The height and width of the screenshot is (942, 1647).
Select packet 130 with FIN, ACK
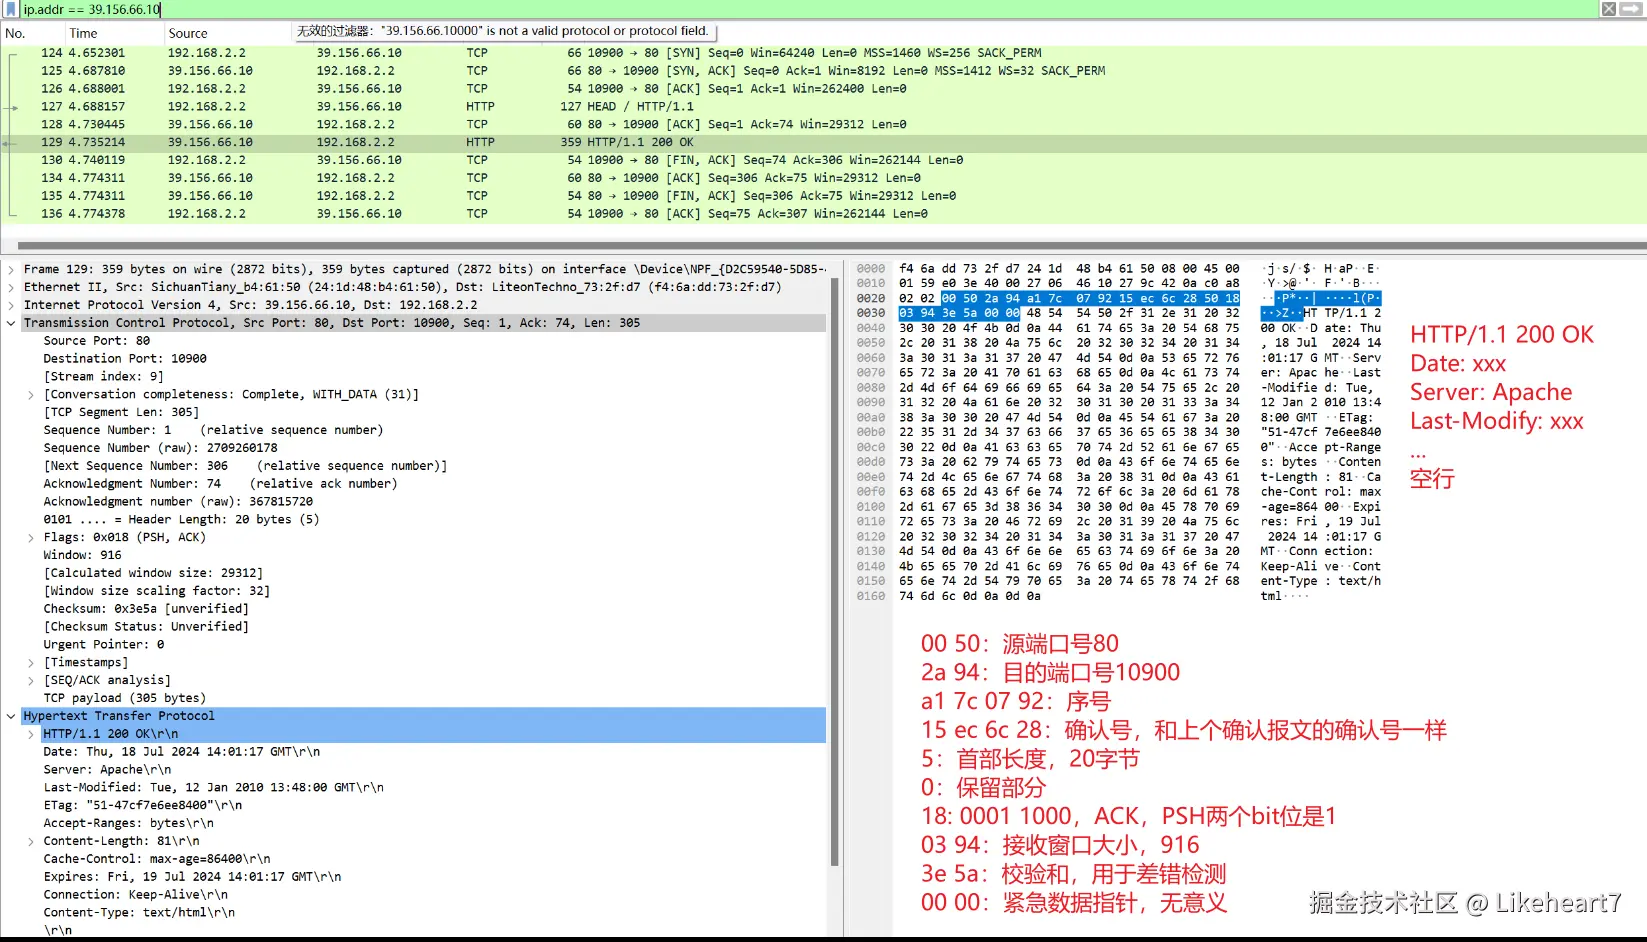tap(823, 160)
